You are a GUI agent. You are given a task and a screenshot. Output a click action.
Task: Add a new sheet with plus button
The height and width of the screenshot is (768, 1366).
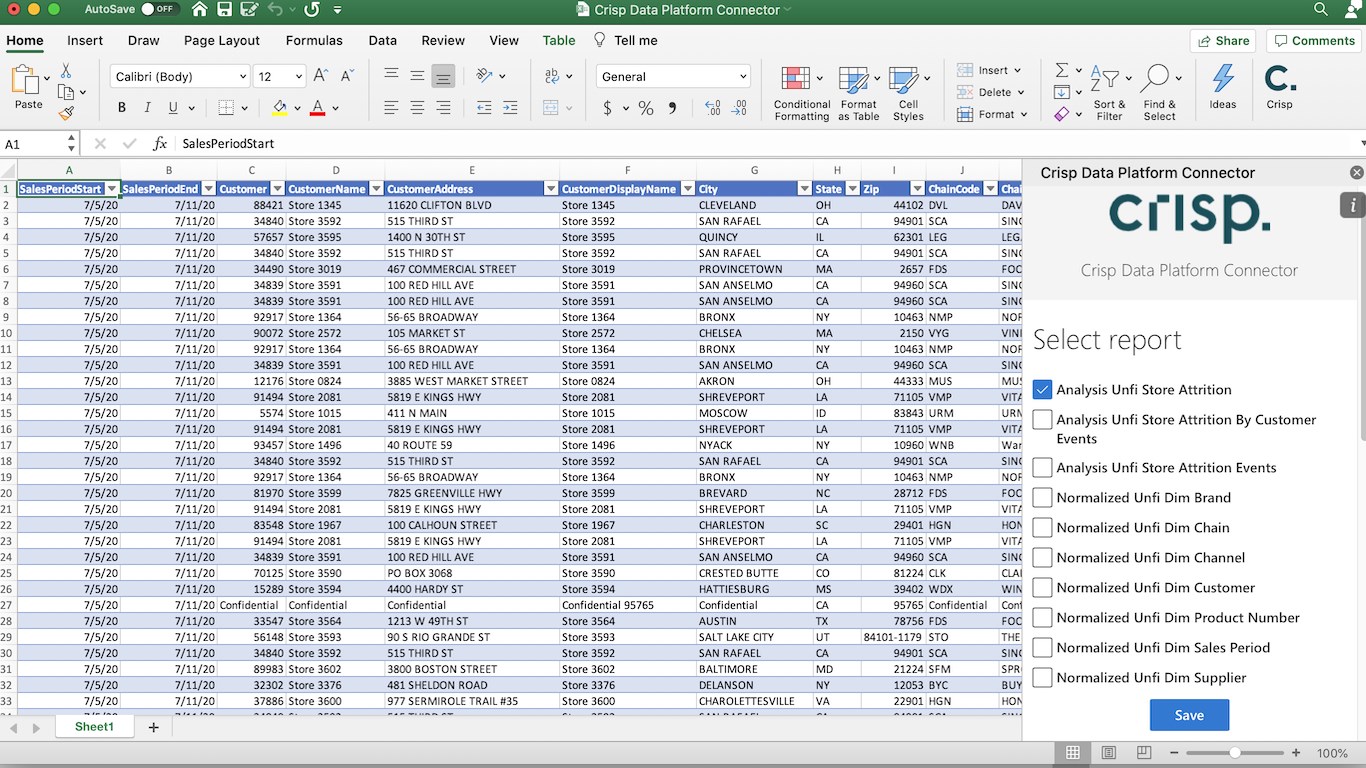click(x=153, y=728)
